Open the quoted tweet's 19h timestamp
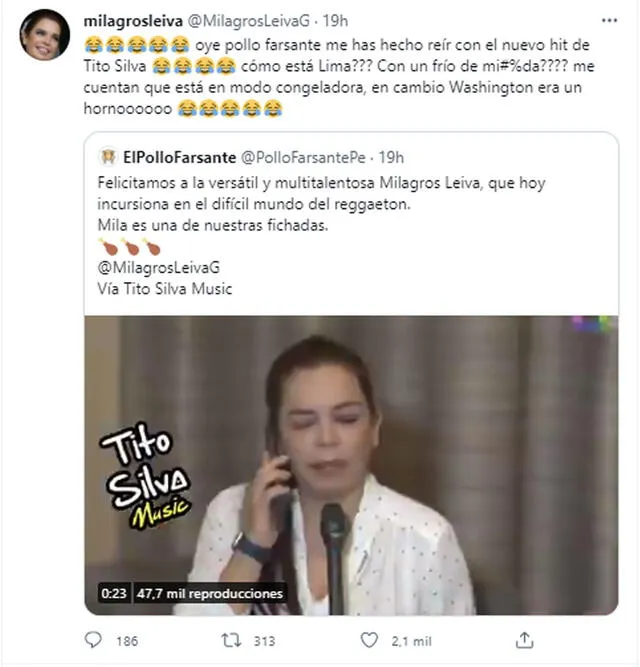Viewport: 640px width, 667px height. click(391, 157)
